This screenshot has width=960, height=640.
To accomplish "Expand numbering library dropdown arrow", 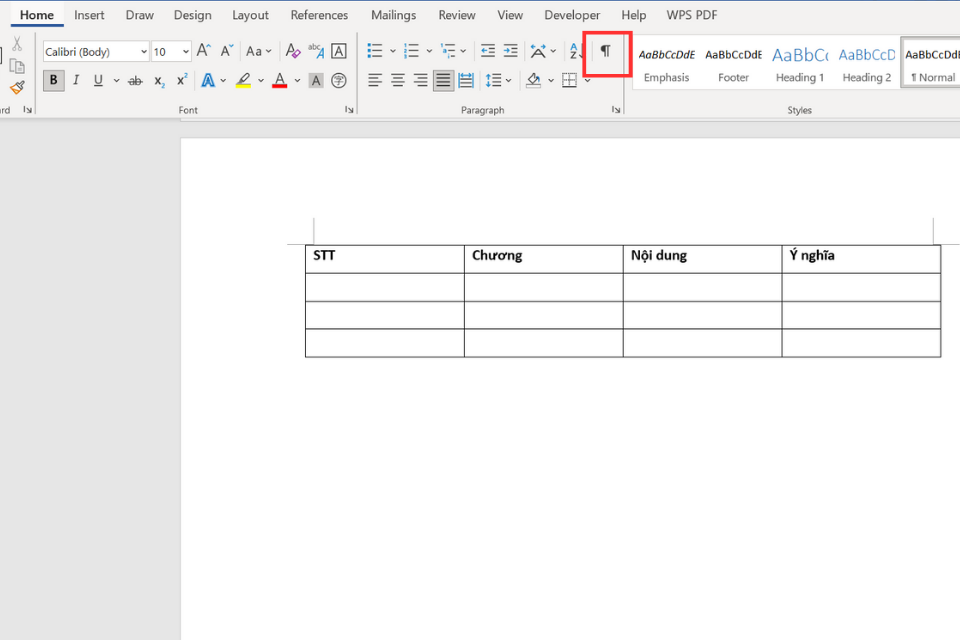I will pos(429,51).
